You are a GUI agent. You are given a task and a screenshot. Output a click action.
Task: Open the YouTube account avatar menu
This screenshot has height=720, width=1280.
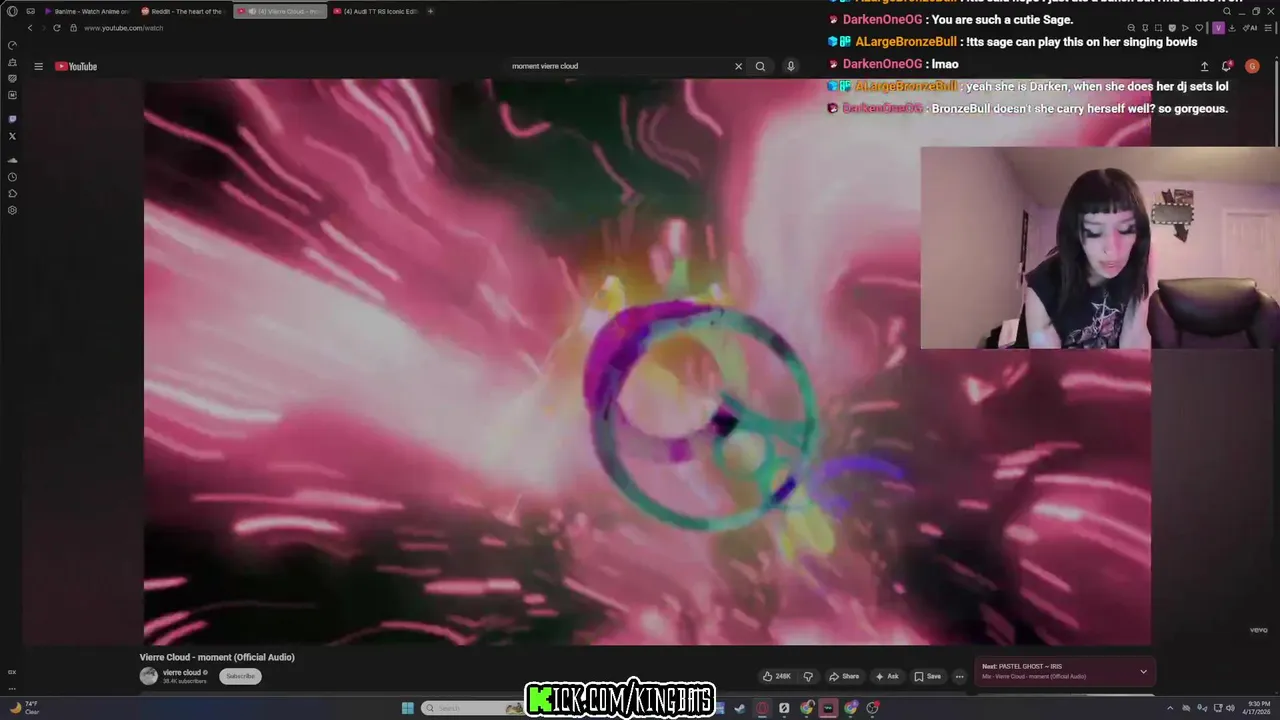tap(1252, 66)
